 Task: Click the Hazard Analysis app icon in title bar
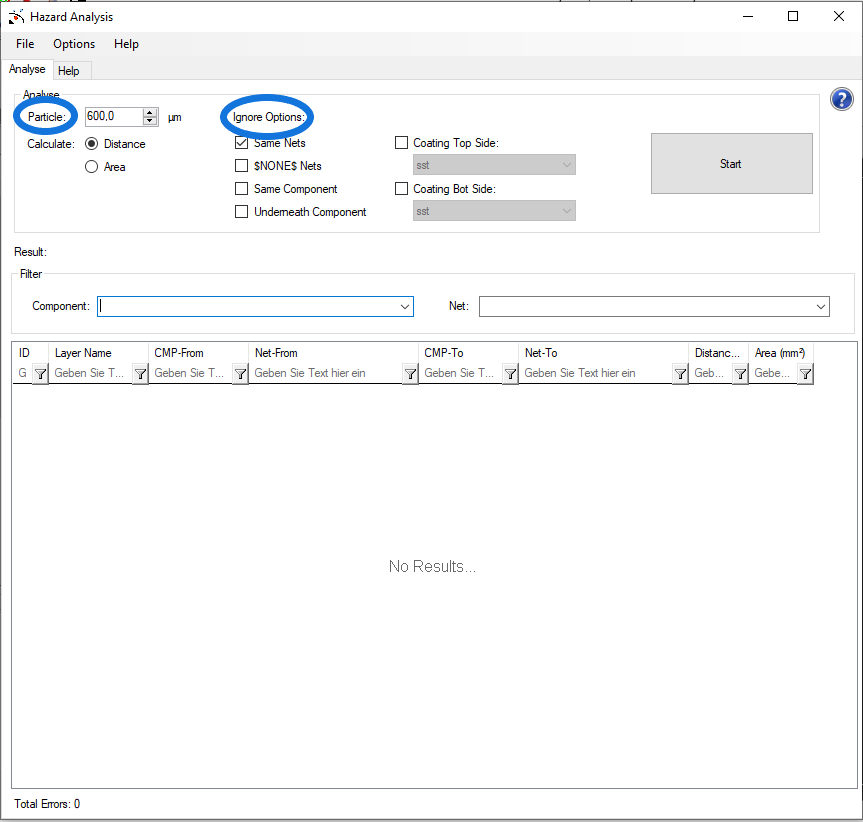16,17
